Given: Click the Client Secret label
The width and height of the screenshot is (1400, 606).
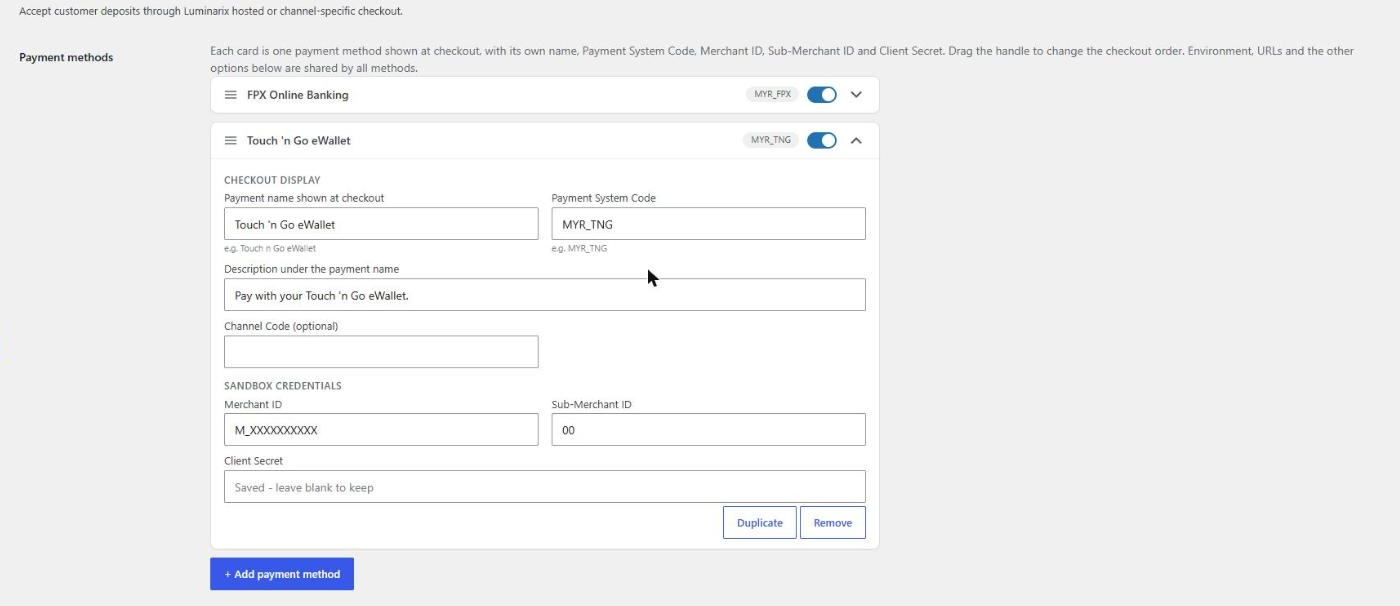Looking at the screenshot, I should click(253, 461).
